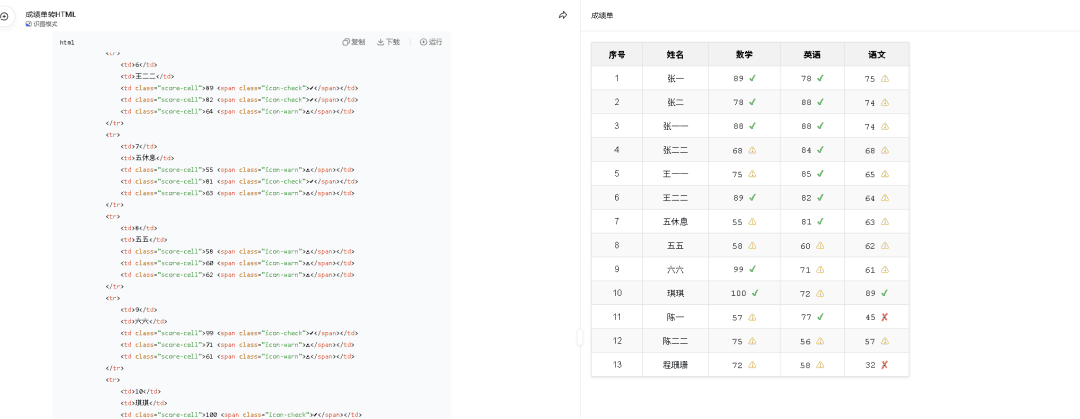The image size is (1080, 419).
Task: Click the 语文 score 32 in 程琪珊's row
Action: click(869, 365)
